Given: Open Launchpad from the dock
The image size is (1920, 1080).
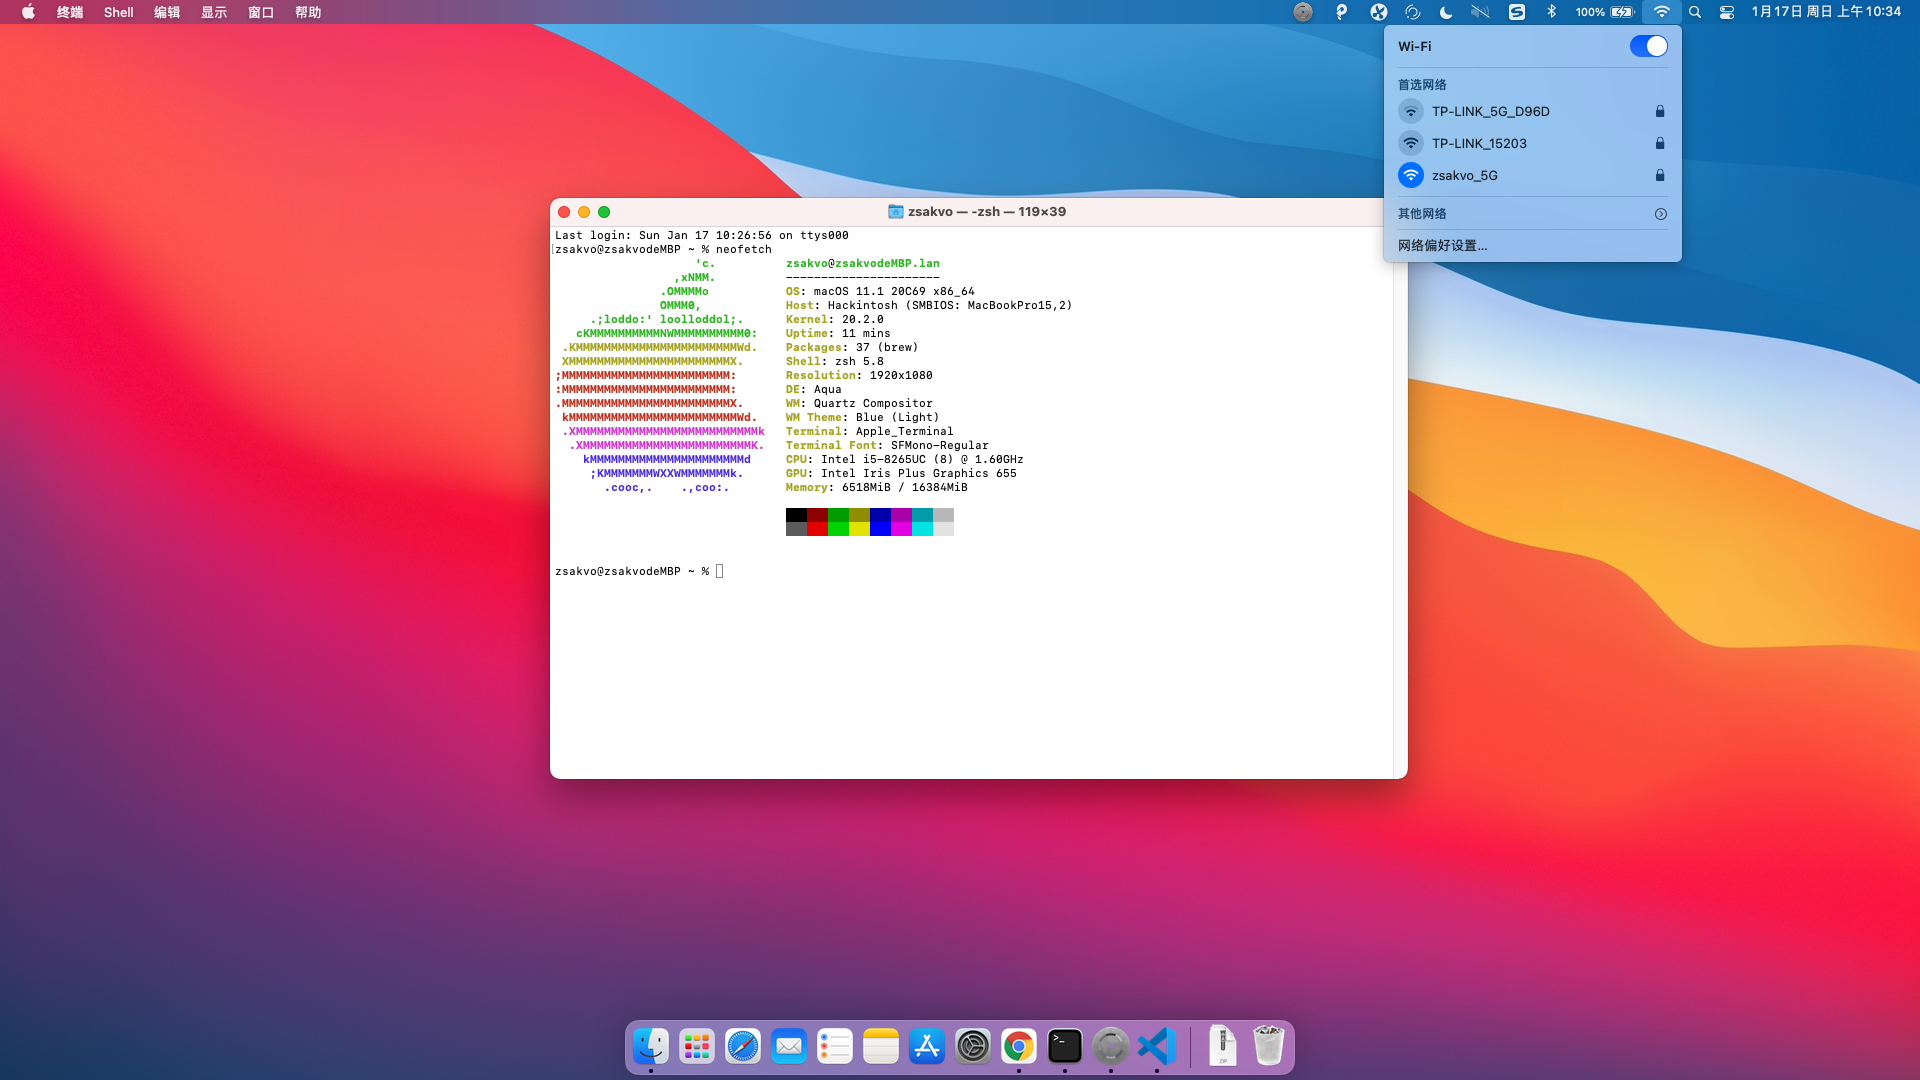Looking at the screenshot, I should pos(697,1046).
